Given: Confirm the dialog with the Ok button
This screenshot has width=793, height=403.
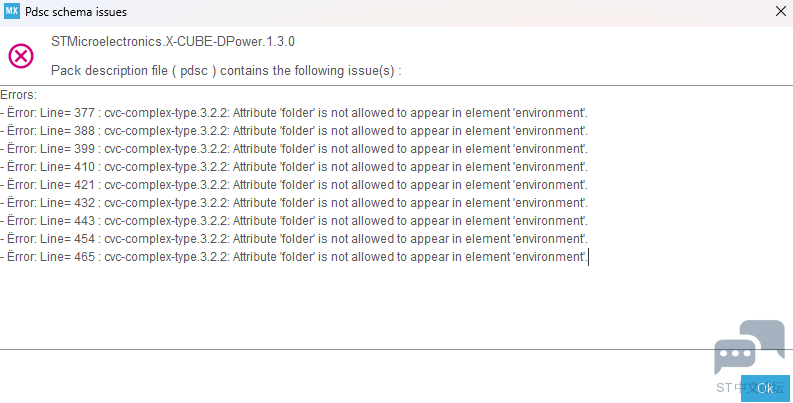Looking at the screenshot, I should [x=765, y=388].
